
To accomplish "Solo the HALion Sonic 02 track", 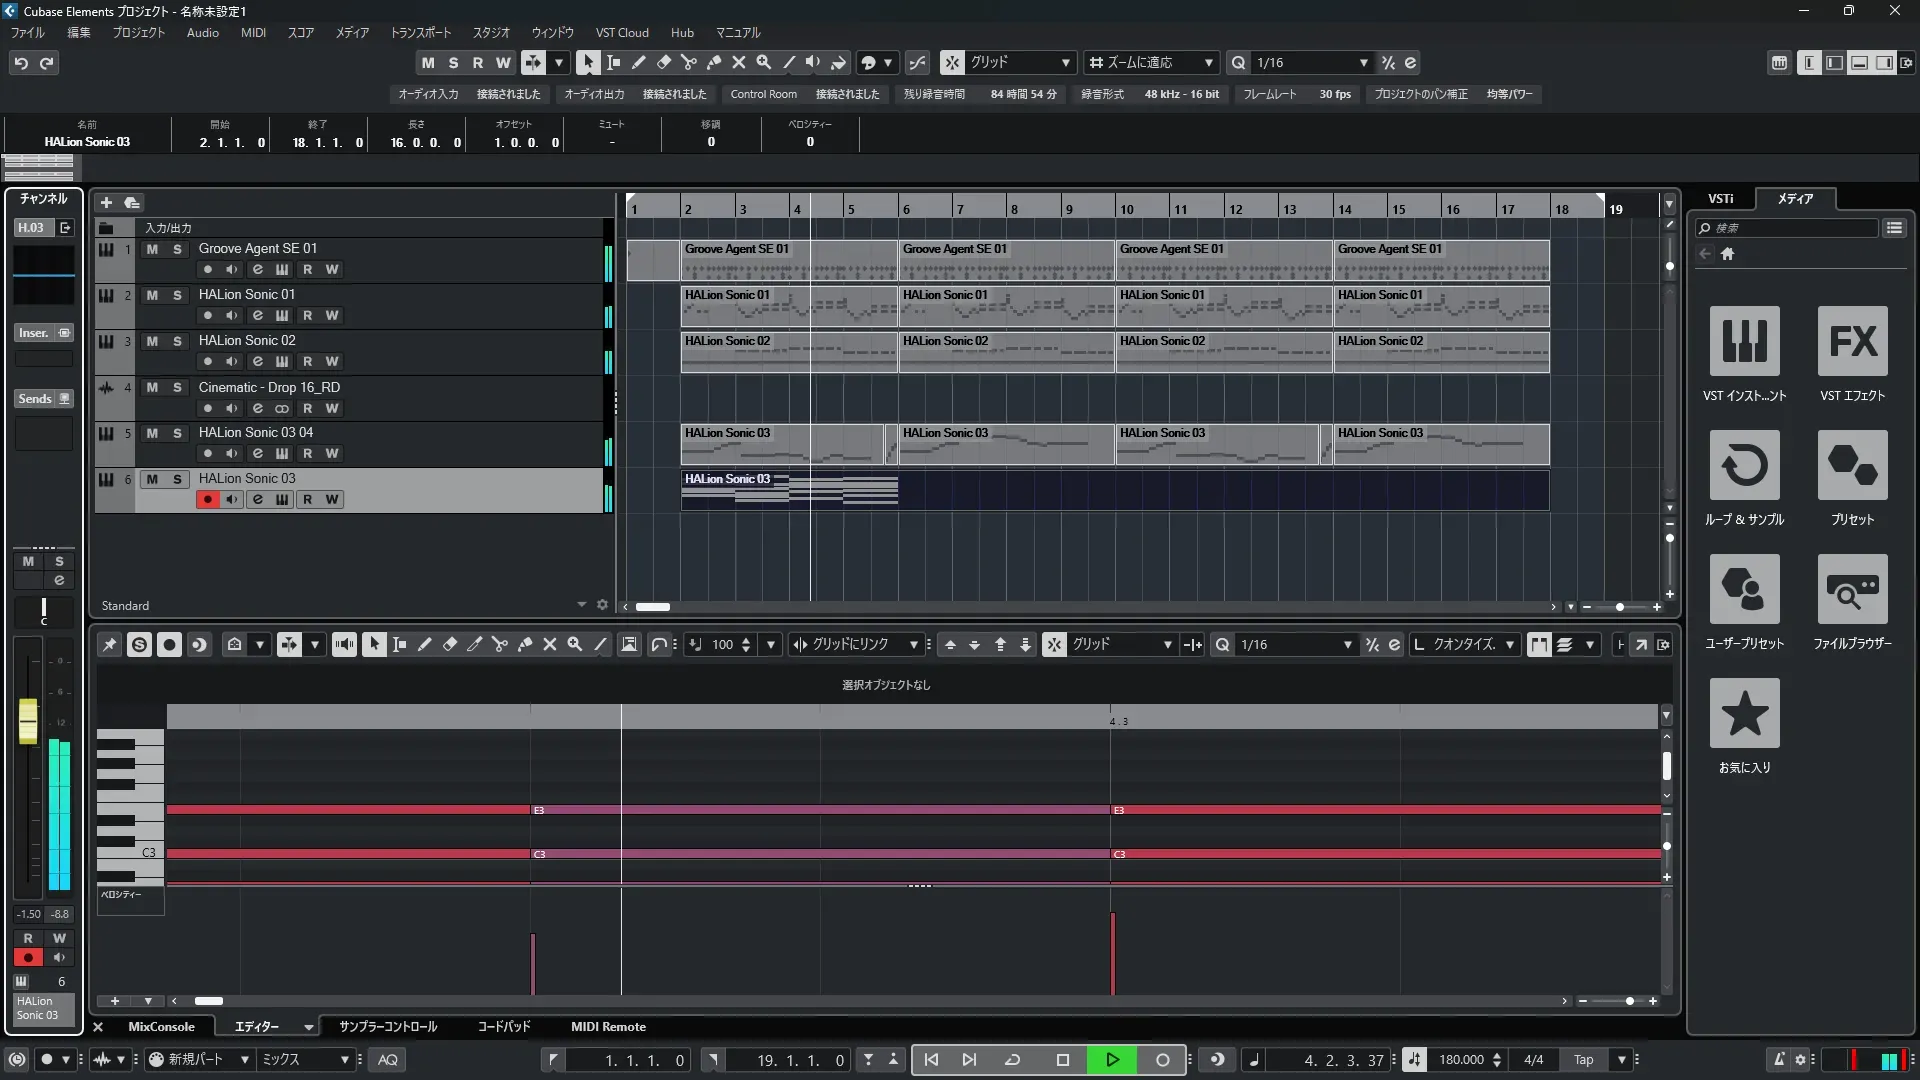I will (x=177, y=341).
